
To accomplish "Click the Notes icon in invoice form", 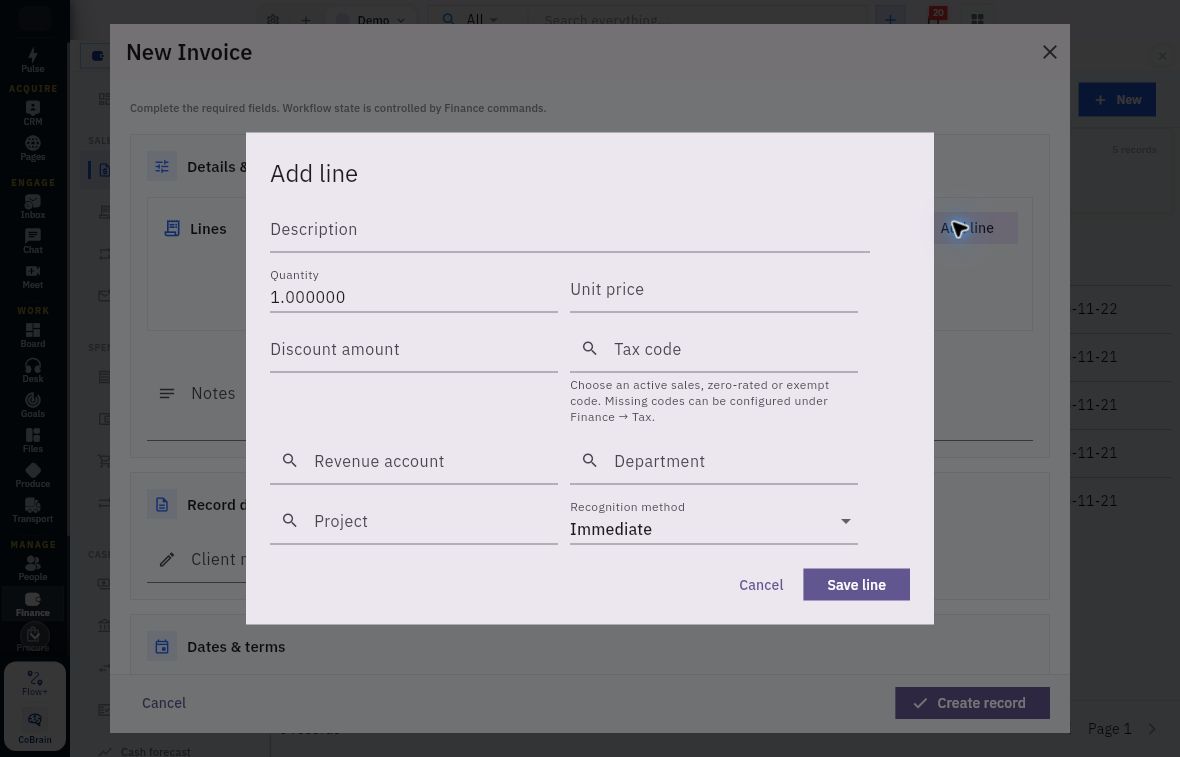I will tap(166, 394).
